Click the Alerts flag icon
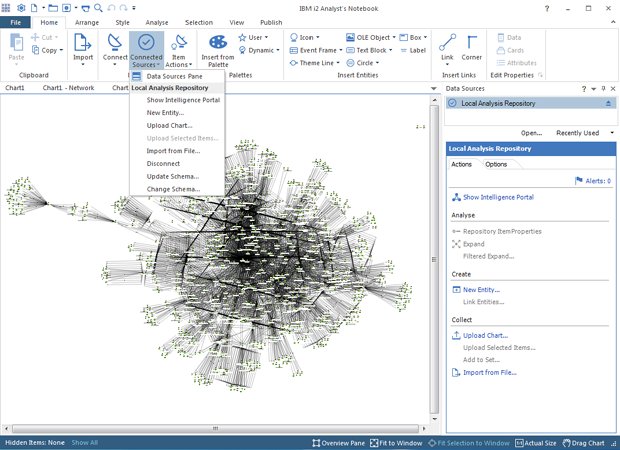Image resolution: width=620 pixels, height=450 pixels. point(579,180)
